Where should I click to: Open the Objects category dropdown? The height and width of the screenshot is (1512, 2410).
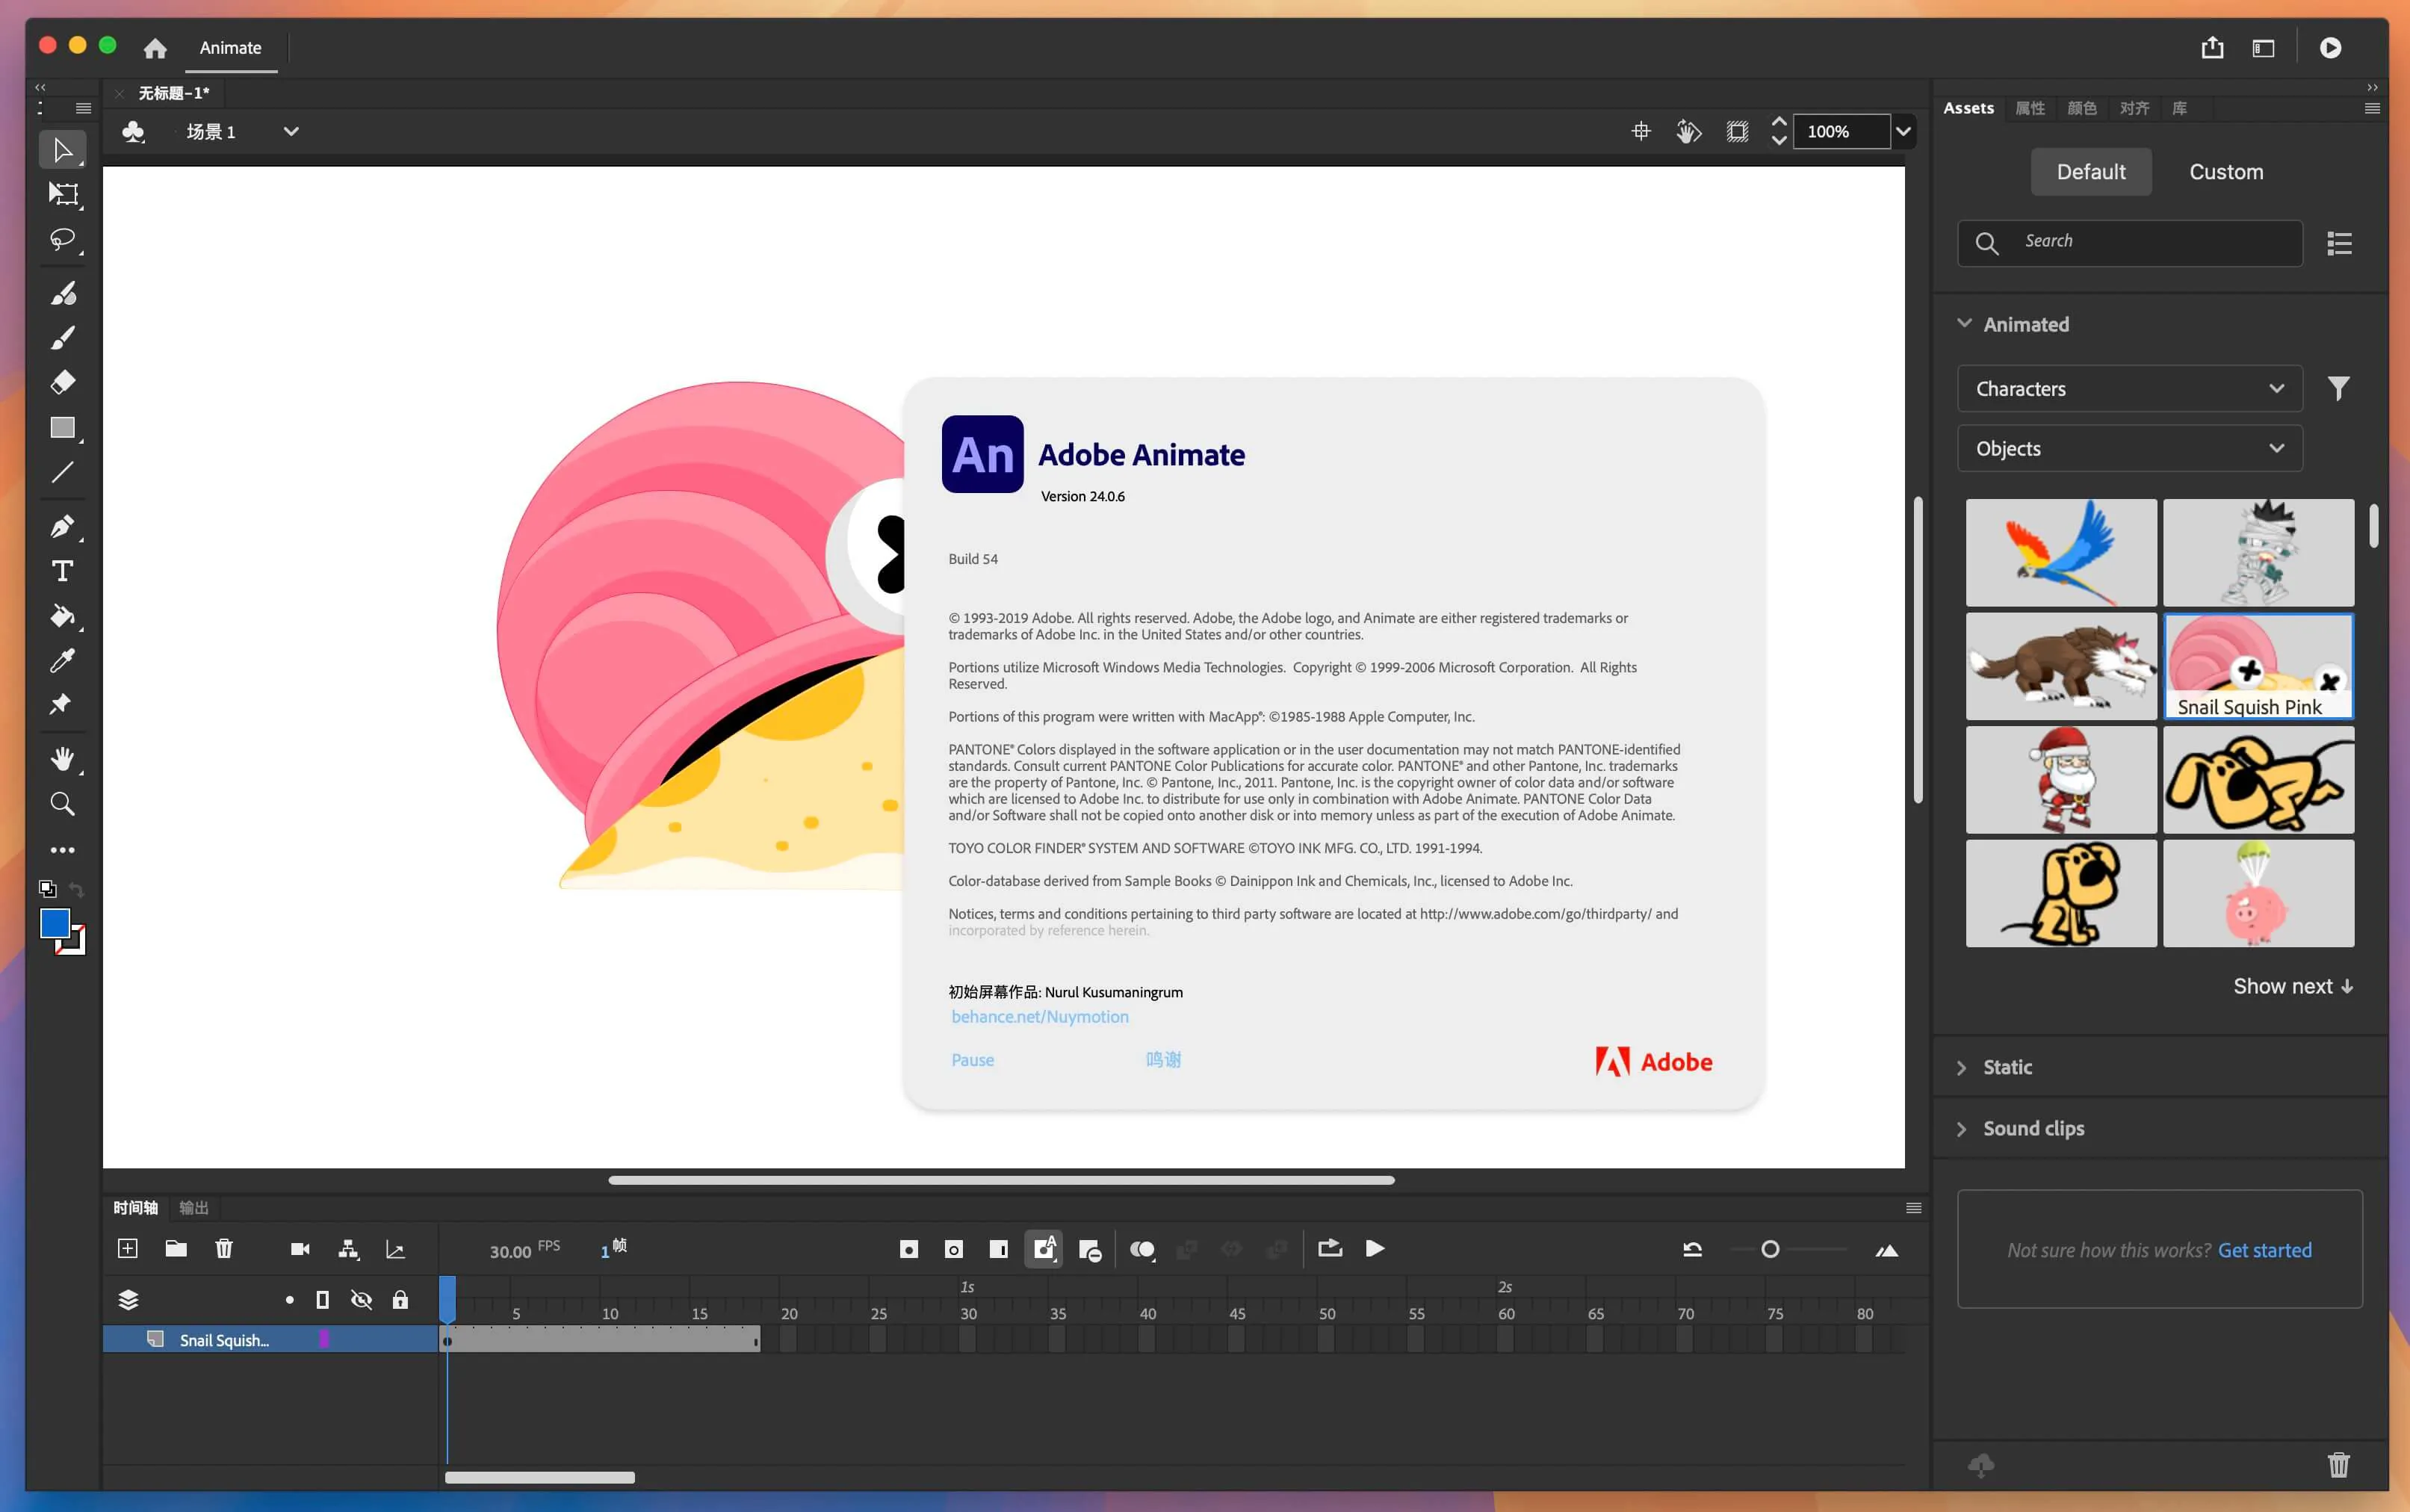click(2129, 448)
